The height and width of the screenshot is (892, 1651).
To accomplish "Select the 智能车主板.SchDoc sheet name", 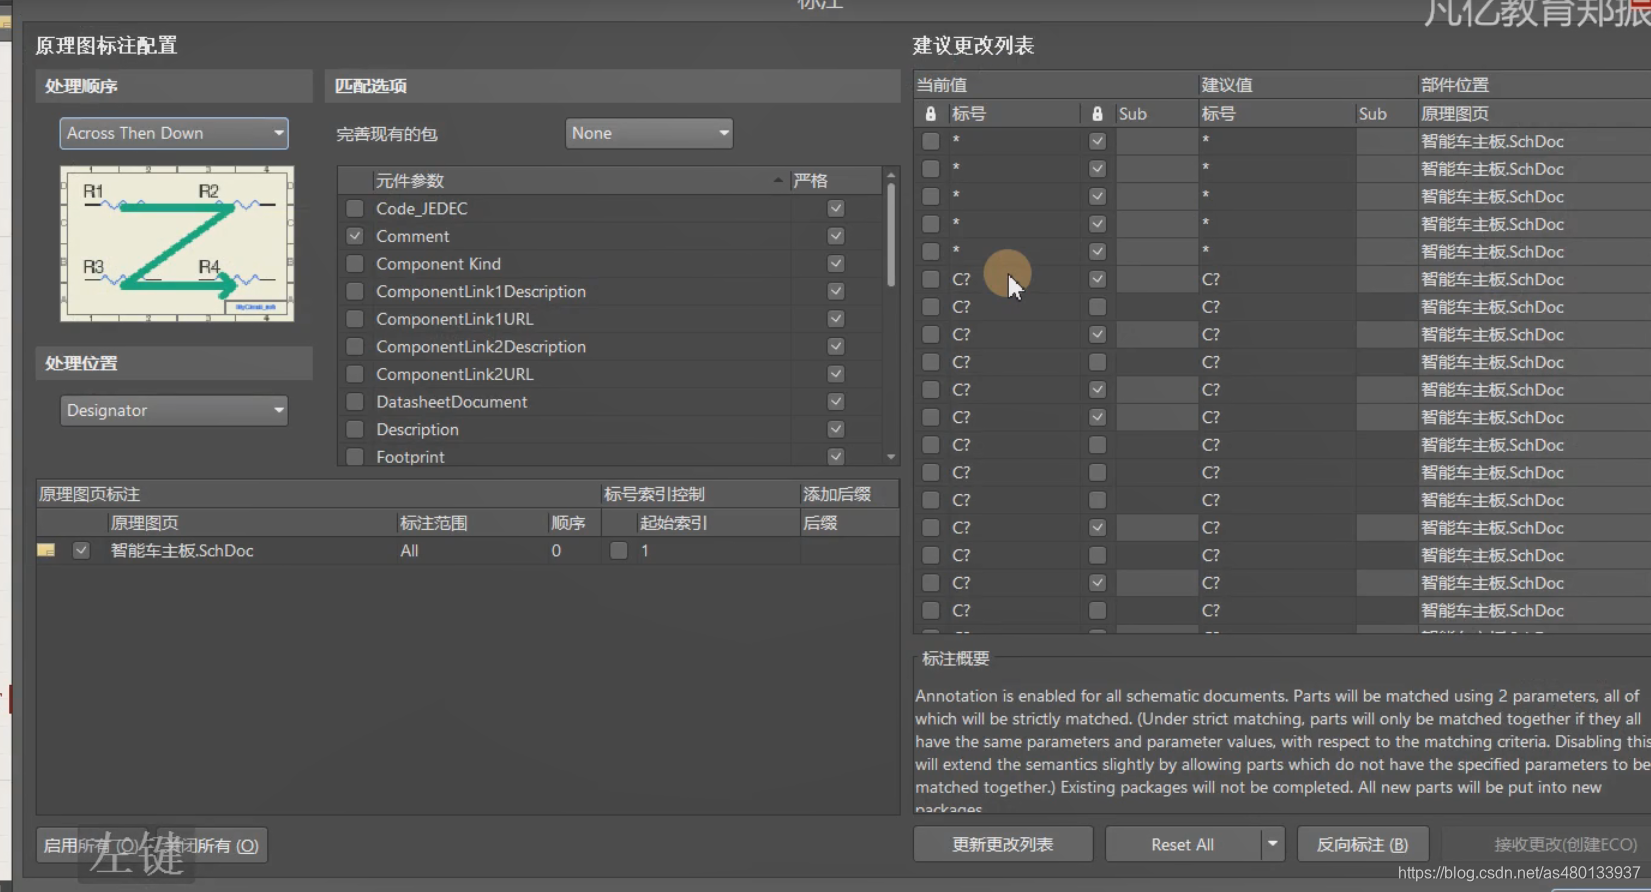I will tap(182, 550).
